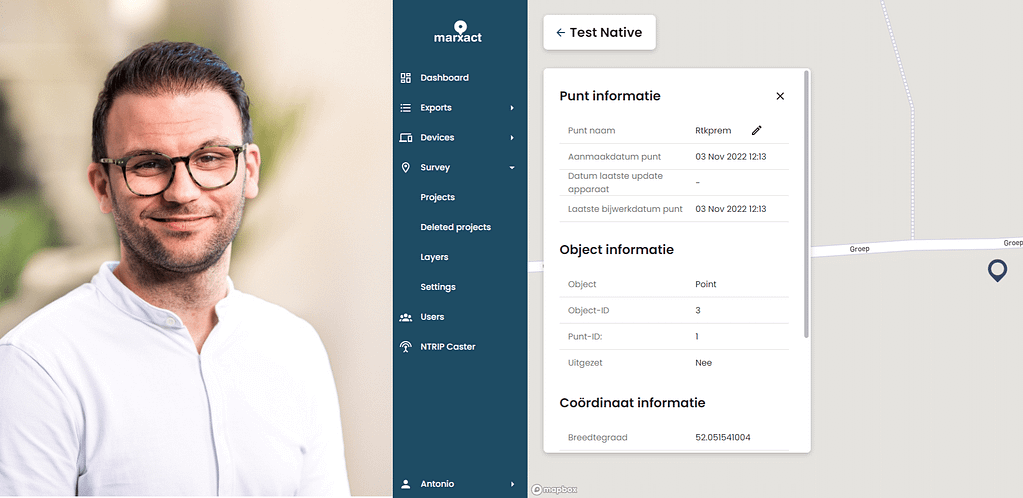
Task: Expand the Exports submenu arrow
Action: (512, 108)
